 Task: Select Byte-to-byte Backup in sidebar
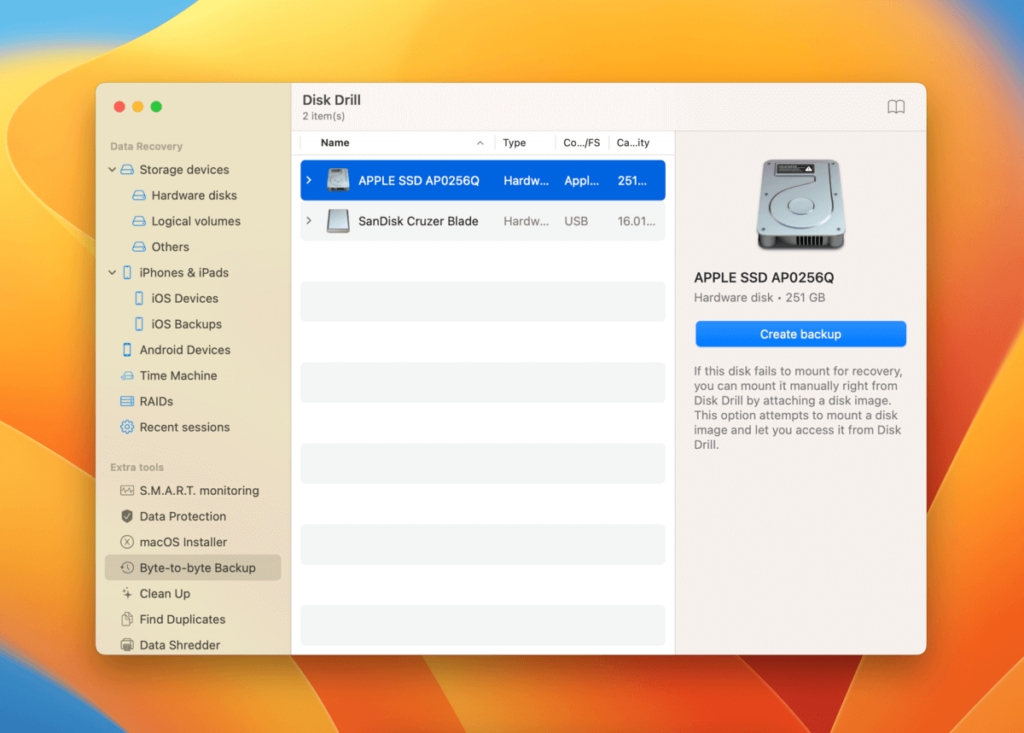tap(197, 568)
